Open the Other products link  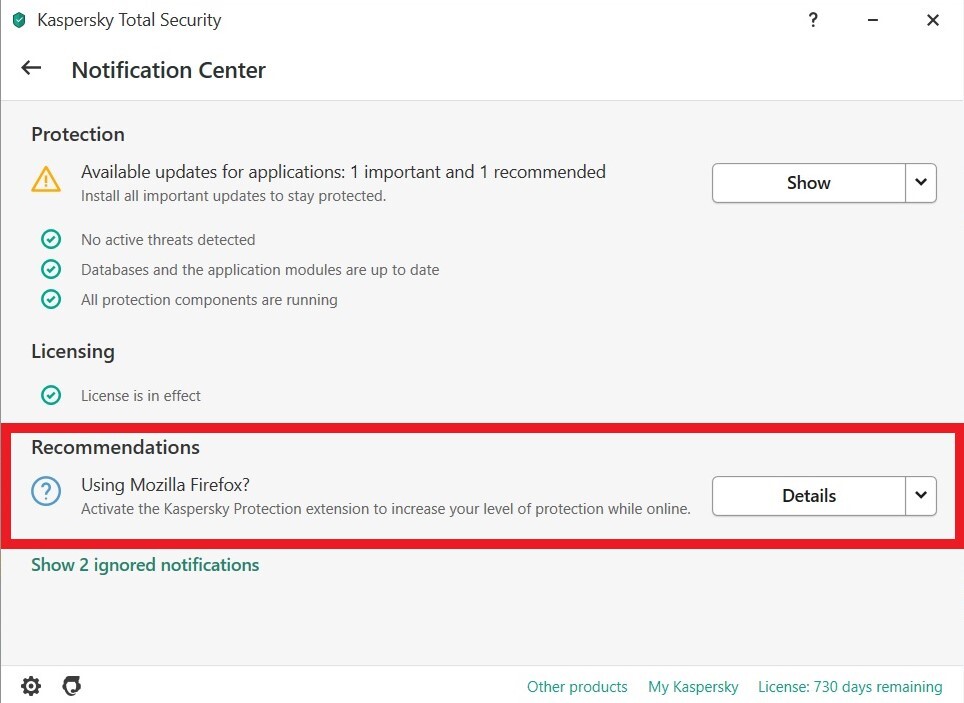click(577, 686)
